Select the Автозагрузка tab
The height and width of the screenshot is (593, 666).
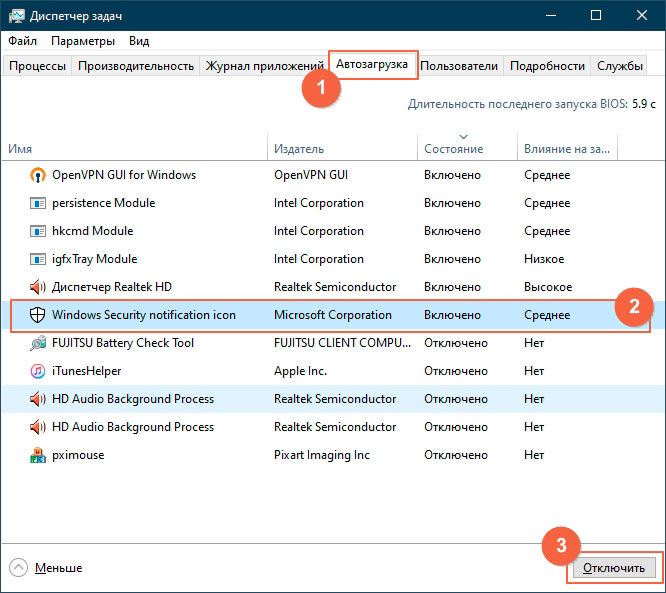coord(372,64)
